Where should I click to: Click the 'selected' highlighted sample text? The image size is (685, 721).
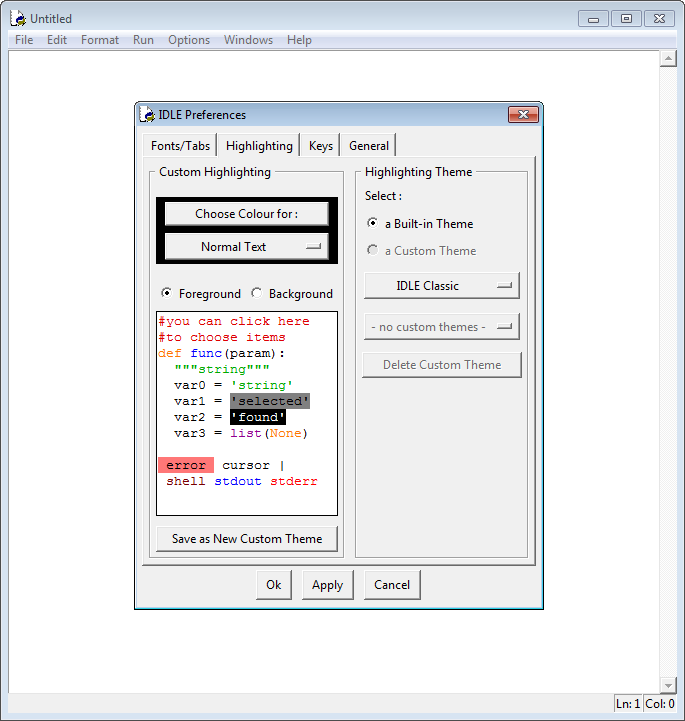[270, 401]
